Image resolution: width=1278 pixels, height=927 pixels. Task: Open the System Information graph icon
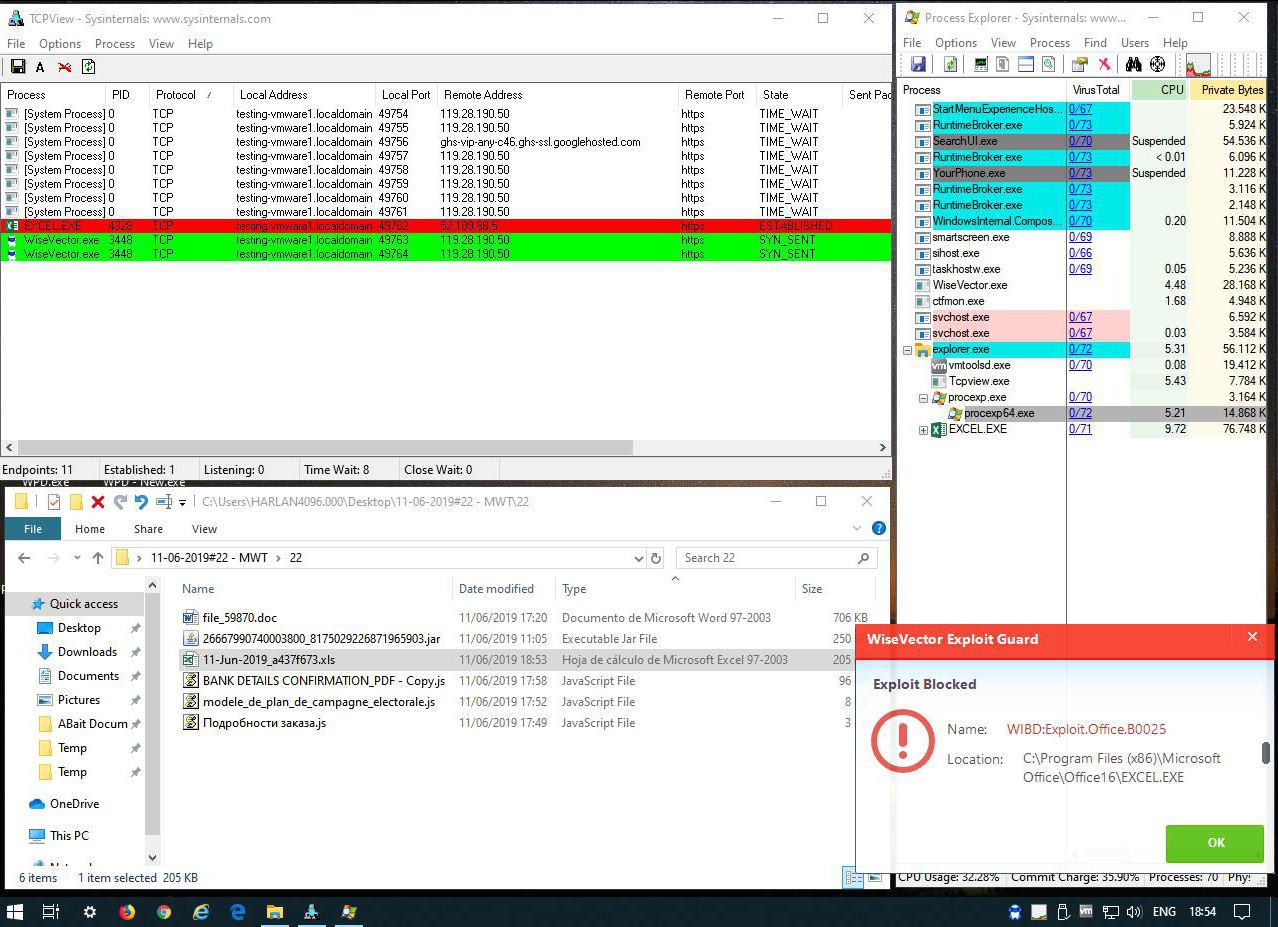pos(1197,66)
